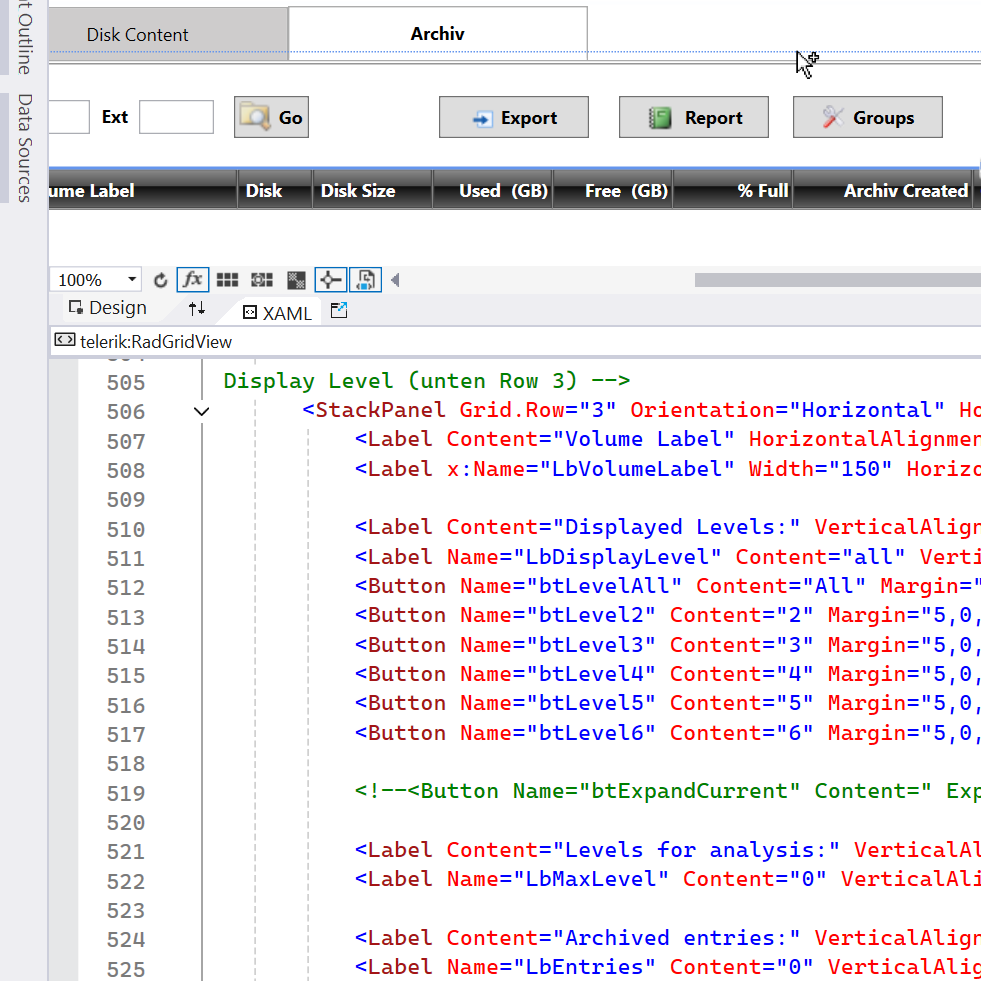Toggle snap to gridlines icon

click(x=262, y=280)
